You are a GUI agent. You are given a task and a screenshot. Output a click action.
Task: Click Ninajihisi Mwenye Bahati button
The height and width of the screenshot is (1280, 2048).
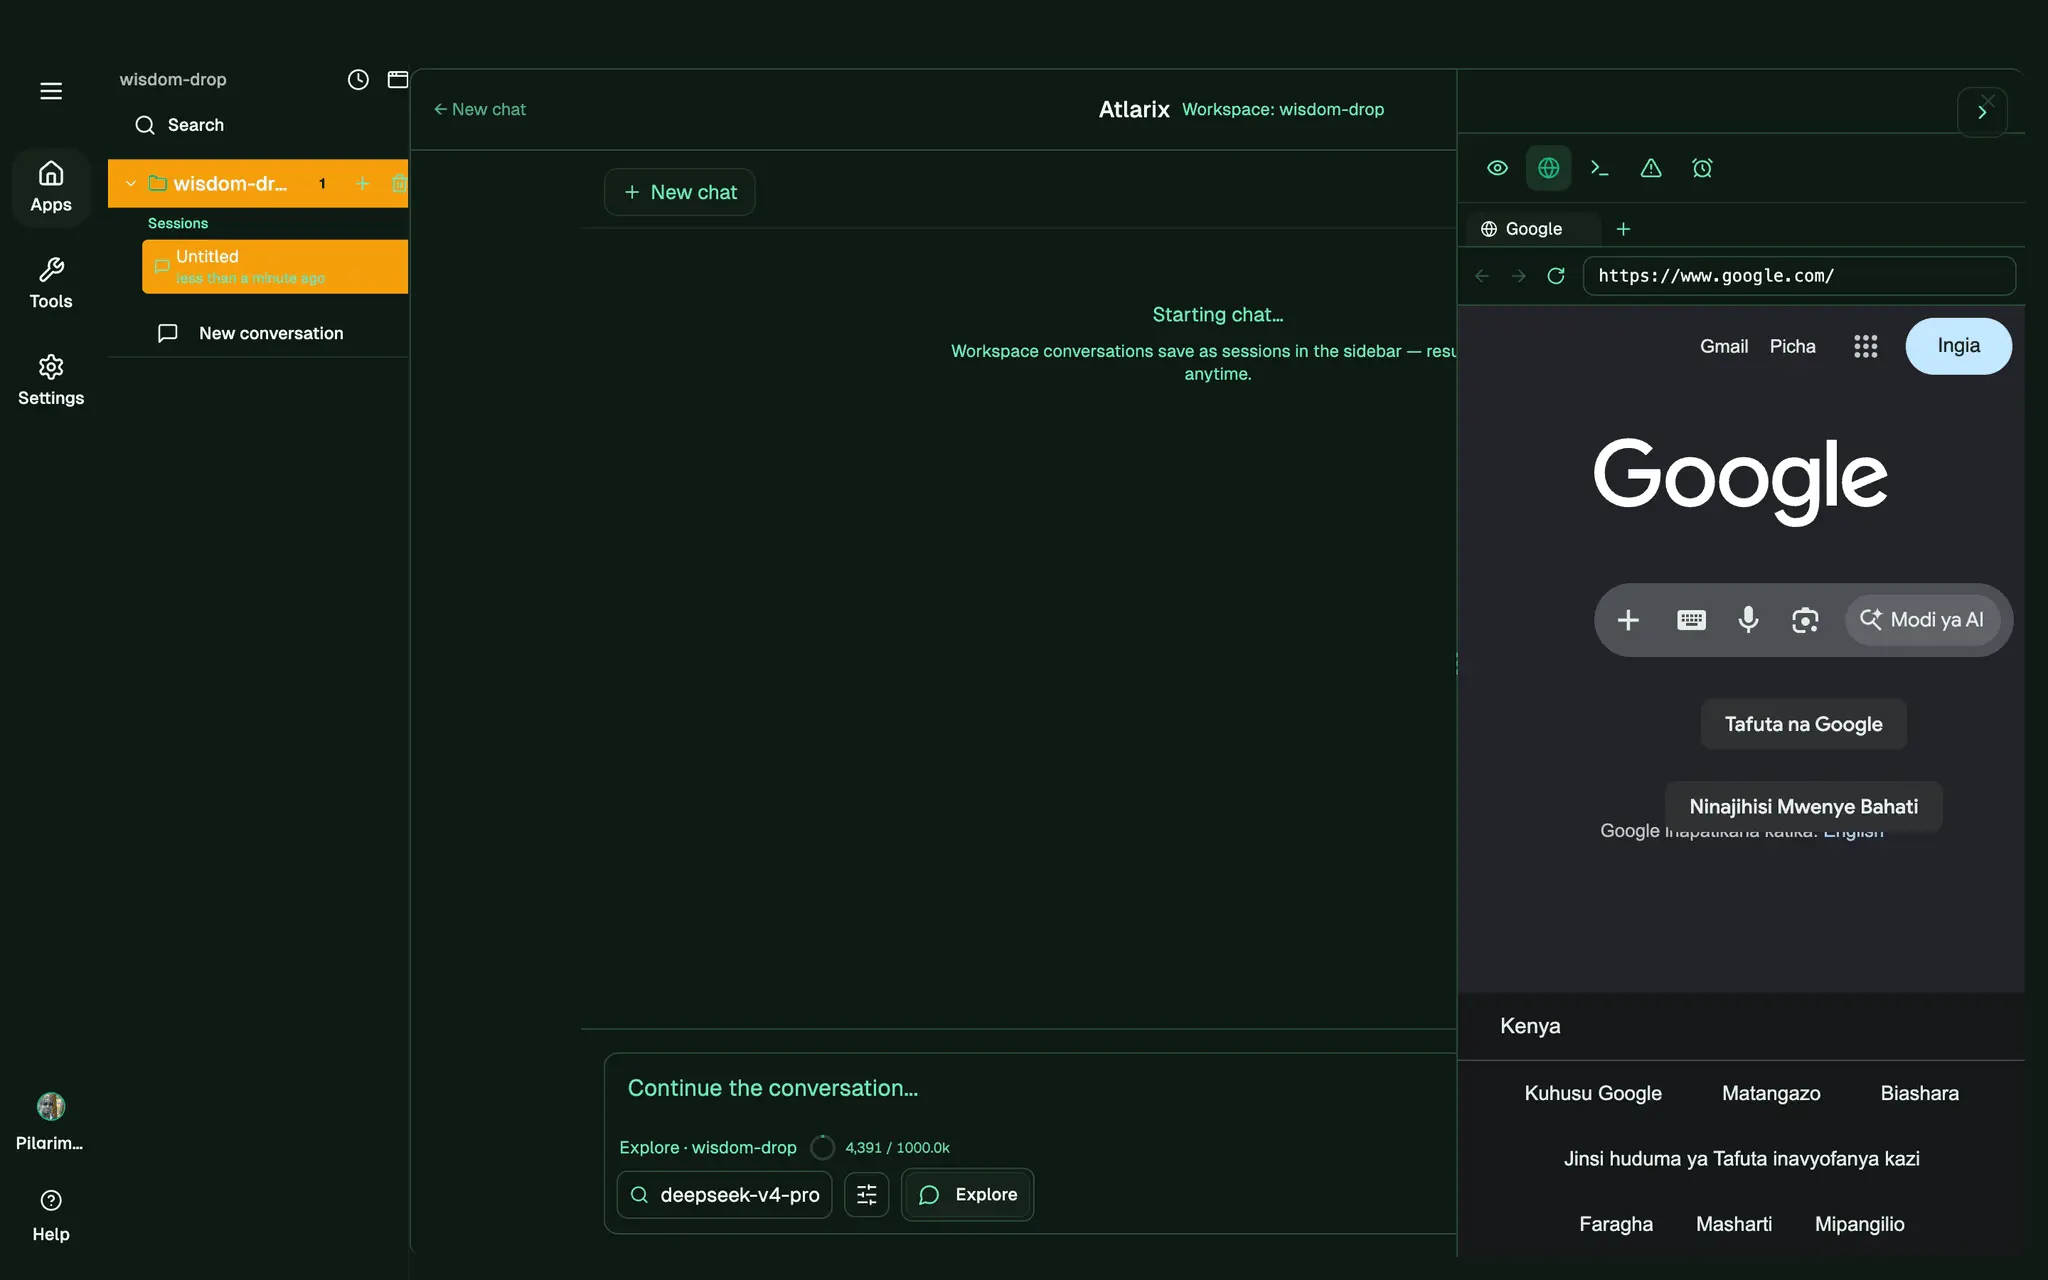click(x=1803, y=806)
